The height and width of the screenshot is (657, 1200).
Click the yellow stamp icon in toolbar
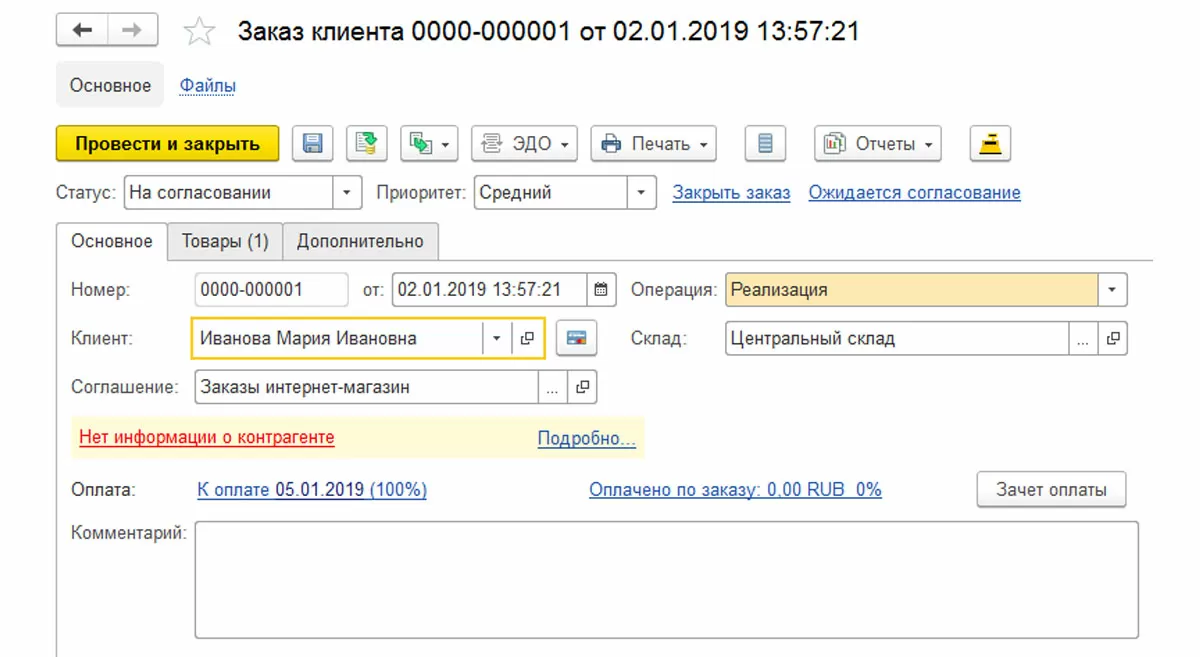click(990, 144)
